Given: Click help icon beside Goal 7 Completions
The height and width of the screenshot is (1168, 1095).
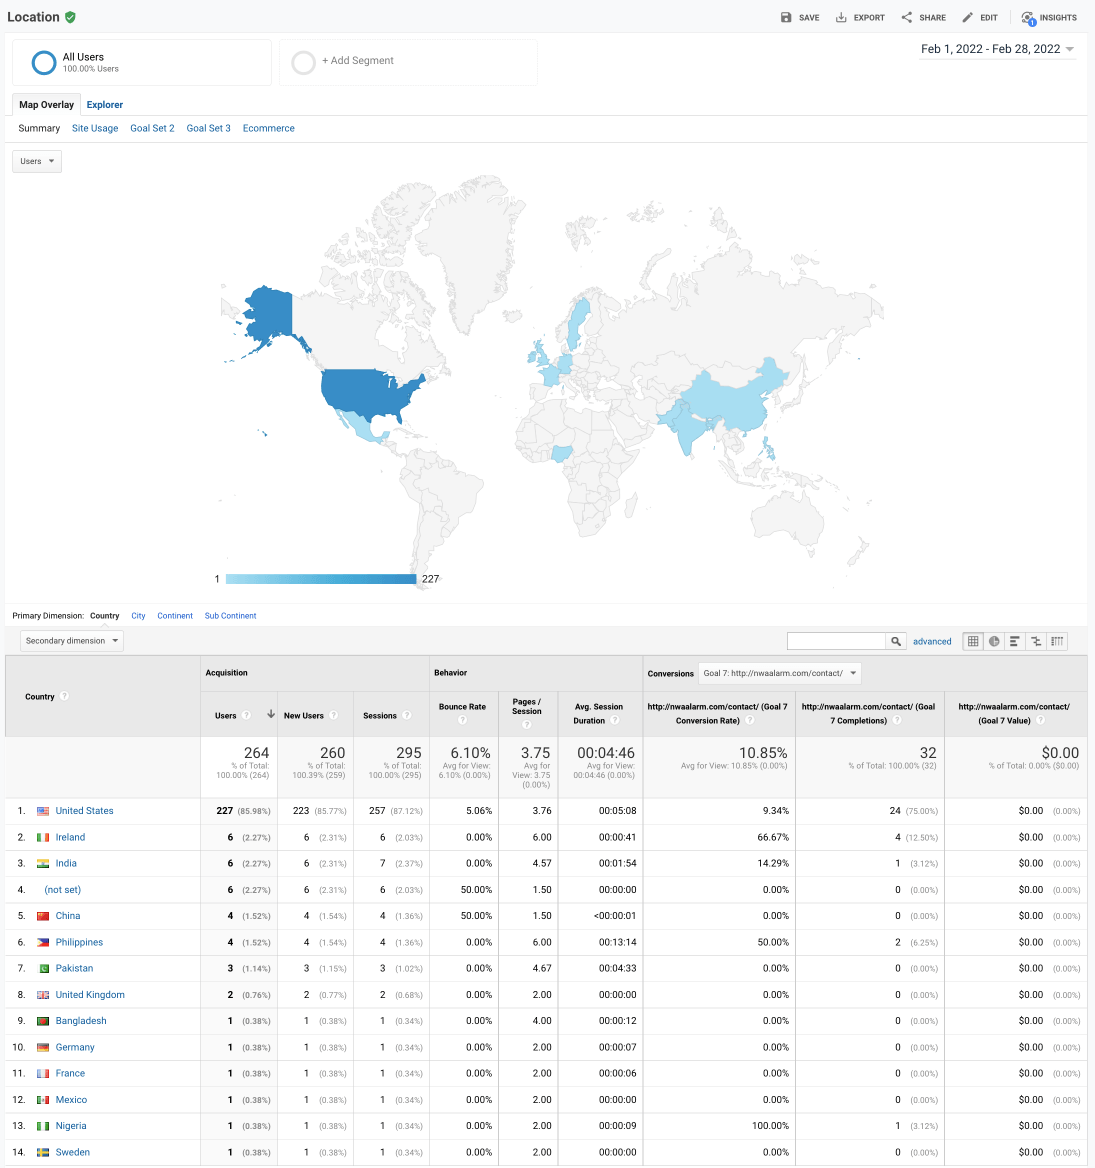Looking at the screenshot, I should pyautogui.click(x=897, y=720).
